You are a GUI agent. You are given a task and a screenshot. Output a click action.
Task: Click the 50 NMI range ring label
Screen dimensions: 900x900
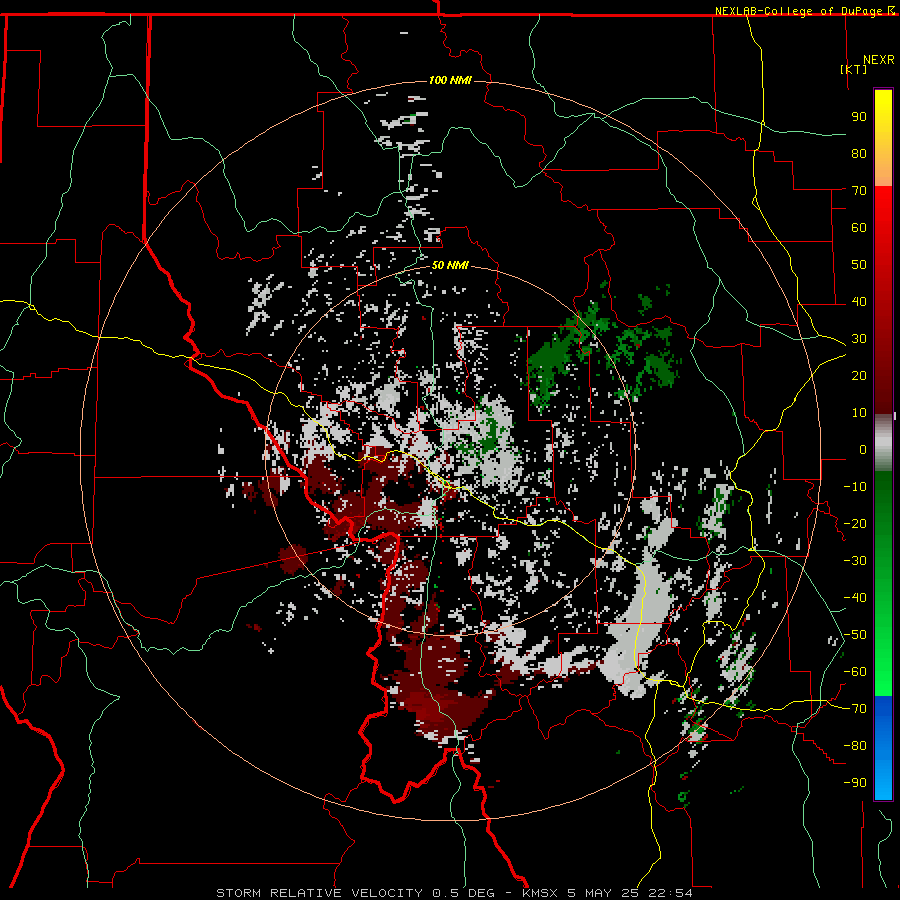450,265
